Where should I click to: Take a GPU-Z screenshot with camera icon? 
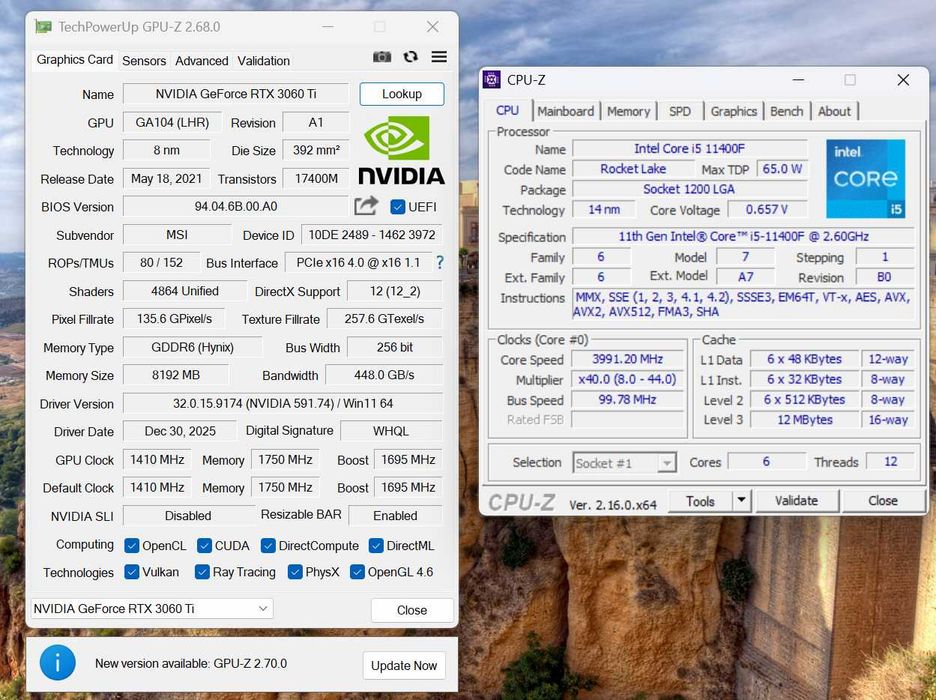382,57
